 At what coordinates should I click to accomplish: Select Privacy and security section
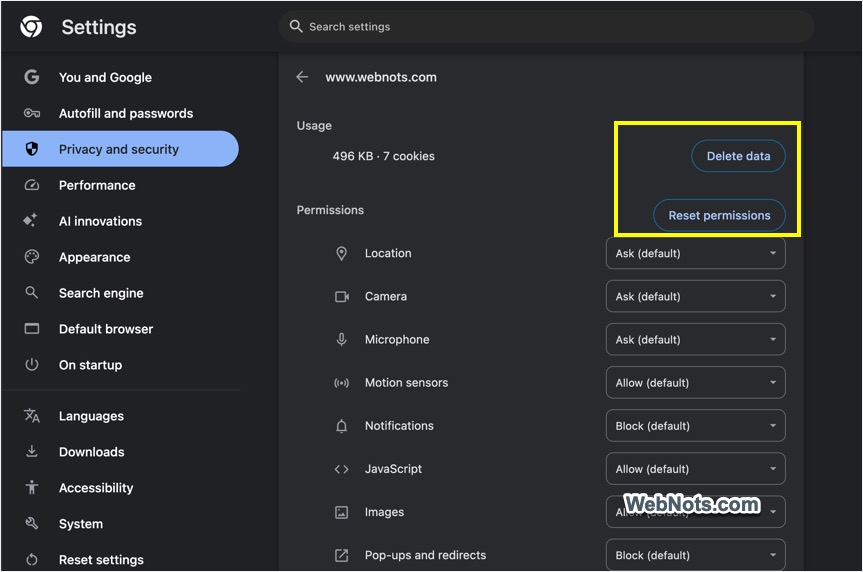(120, 149)
